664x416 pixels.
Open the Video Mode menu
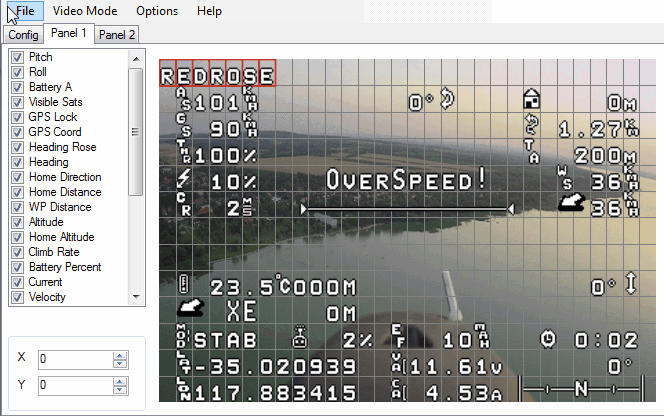(x=85, y=11)
